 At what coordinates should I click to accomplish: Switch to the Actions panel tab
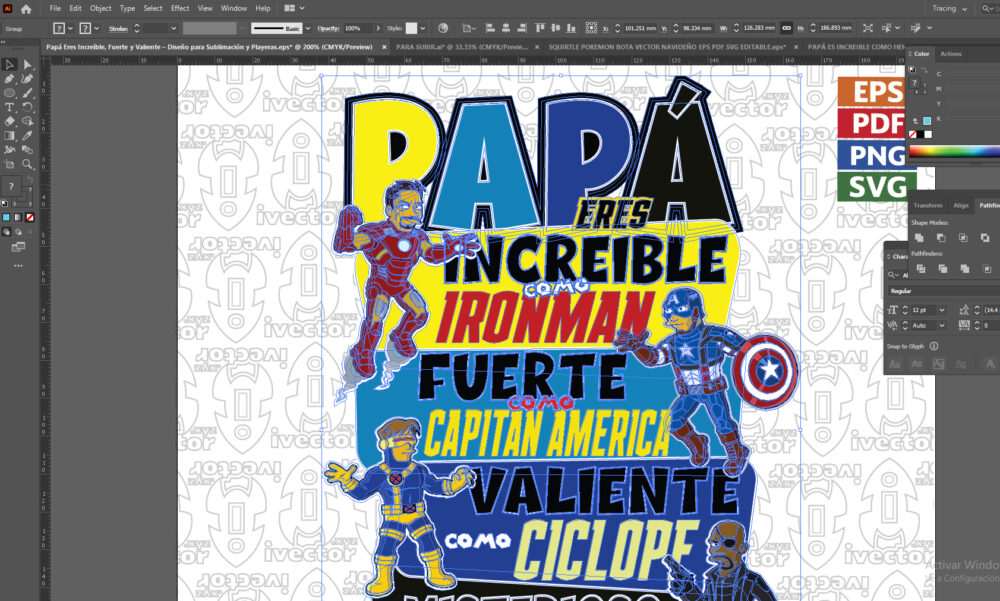click(x=950, y=54)
